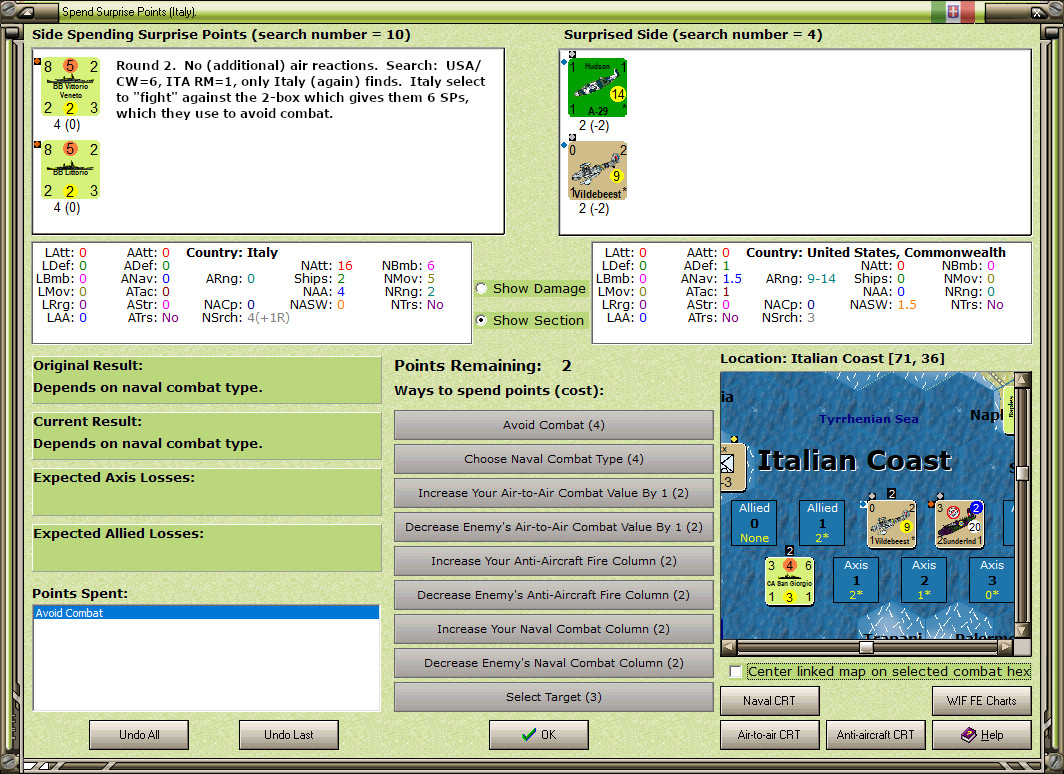Open the Naval CRT chart
This screenshot has height=774, width=1064.
pos(770,701)
